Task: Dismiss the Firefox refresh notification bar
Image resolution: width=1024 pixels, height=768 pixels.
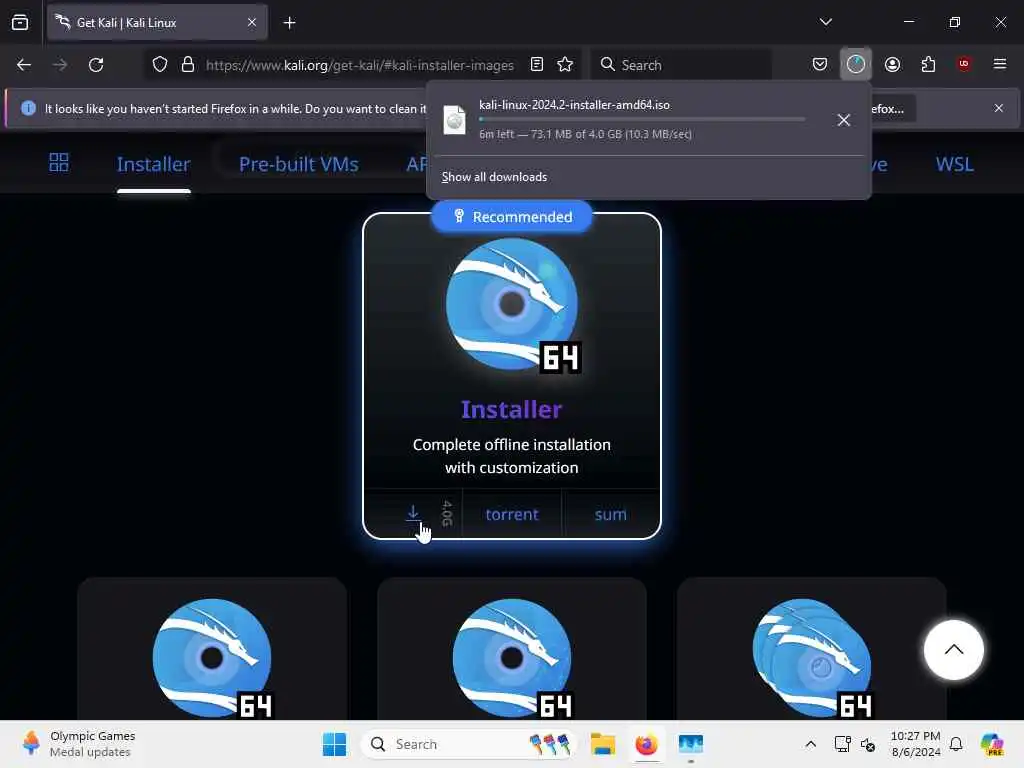Action: click(999, 108)
